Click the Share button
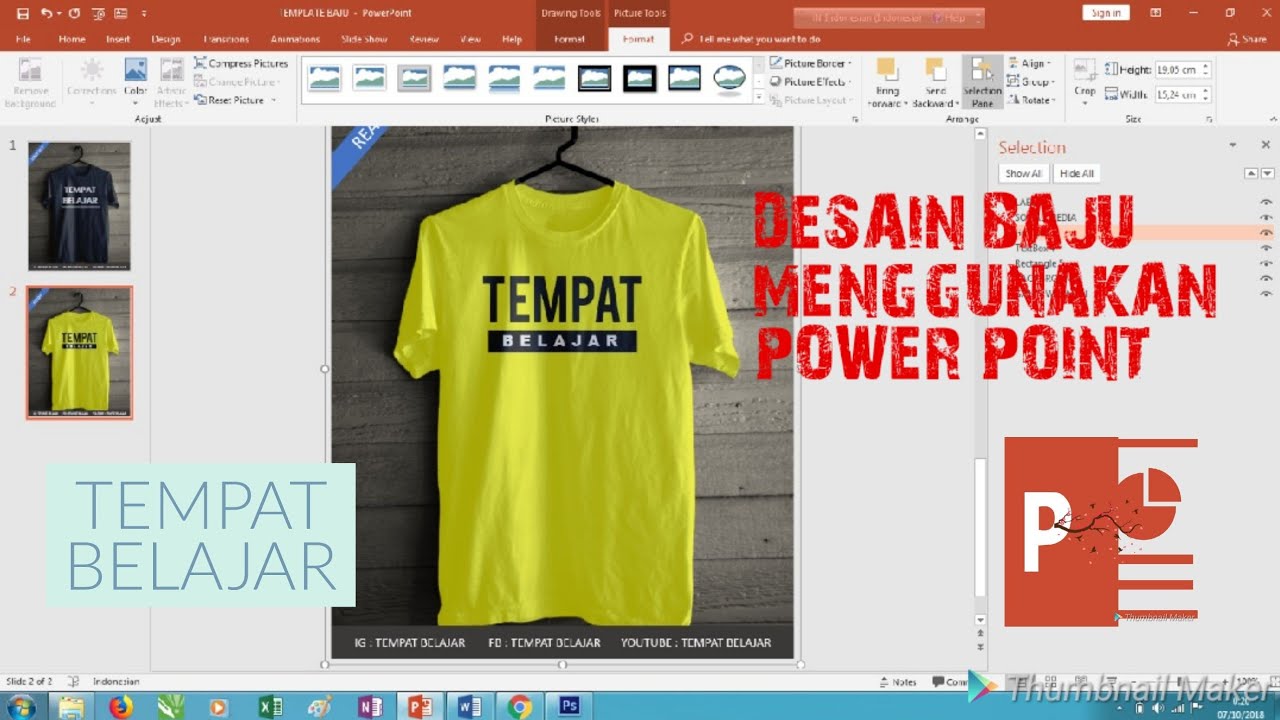The width and height of the screenshot is (1280, 720). click(1247, 39)
